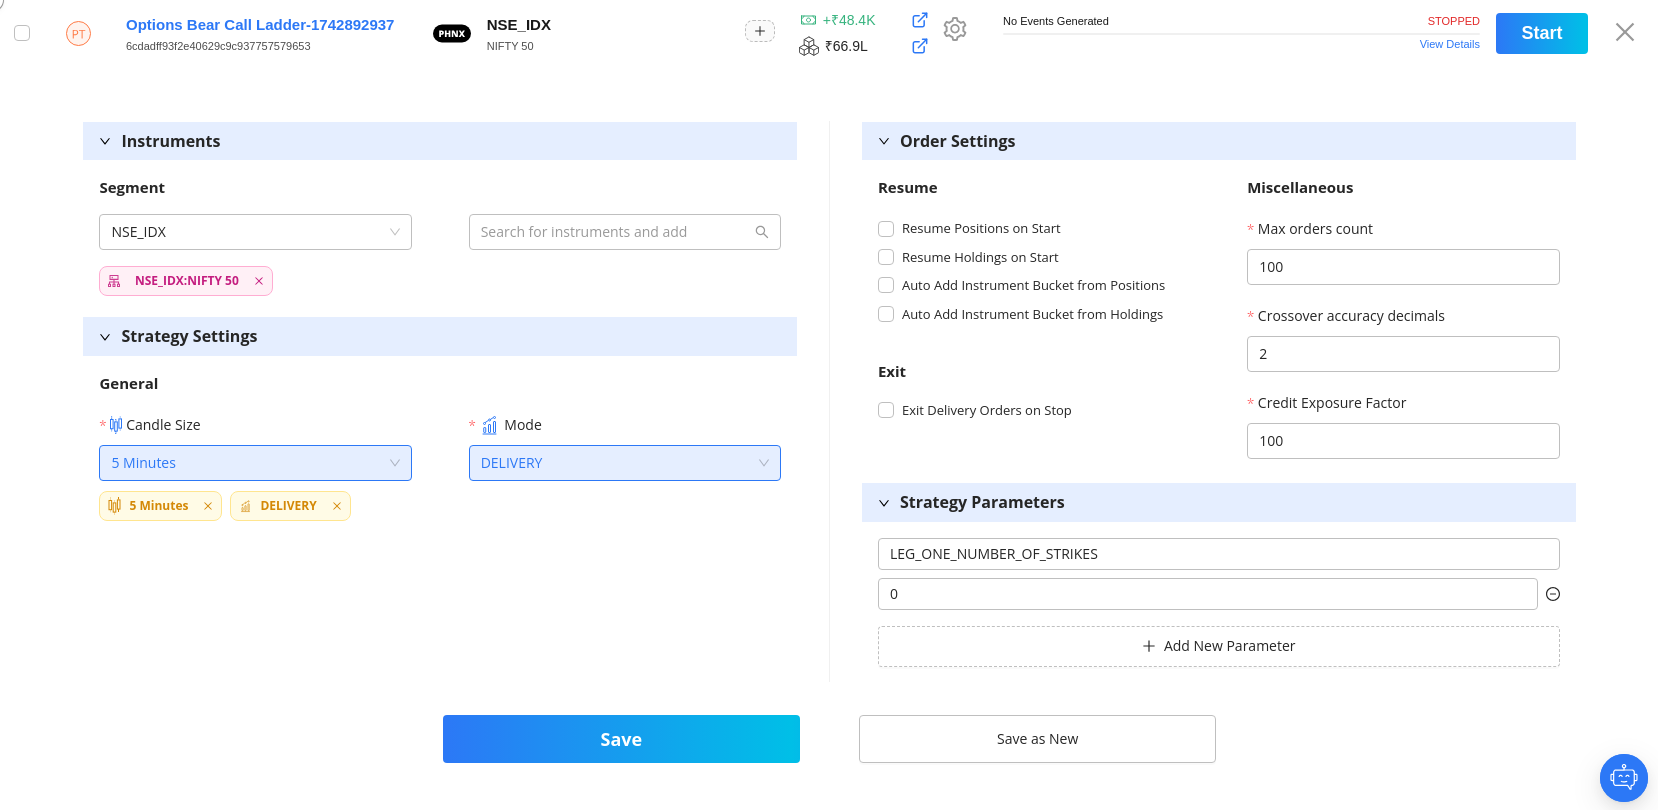Open the external link next to ₹66.9L
This screenshot has width=1658, height=810.
coord(920,46)
